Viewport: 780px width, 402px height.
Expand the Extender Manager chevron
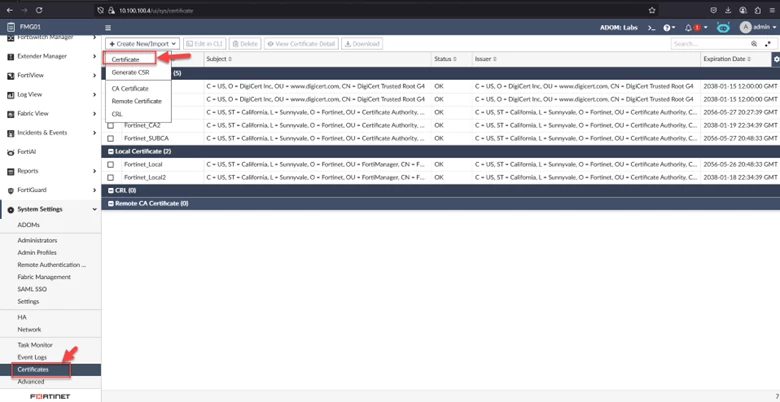95,57
